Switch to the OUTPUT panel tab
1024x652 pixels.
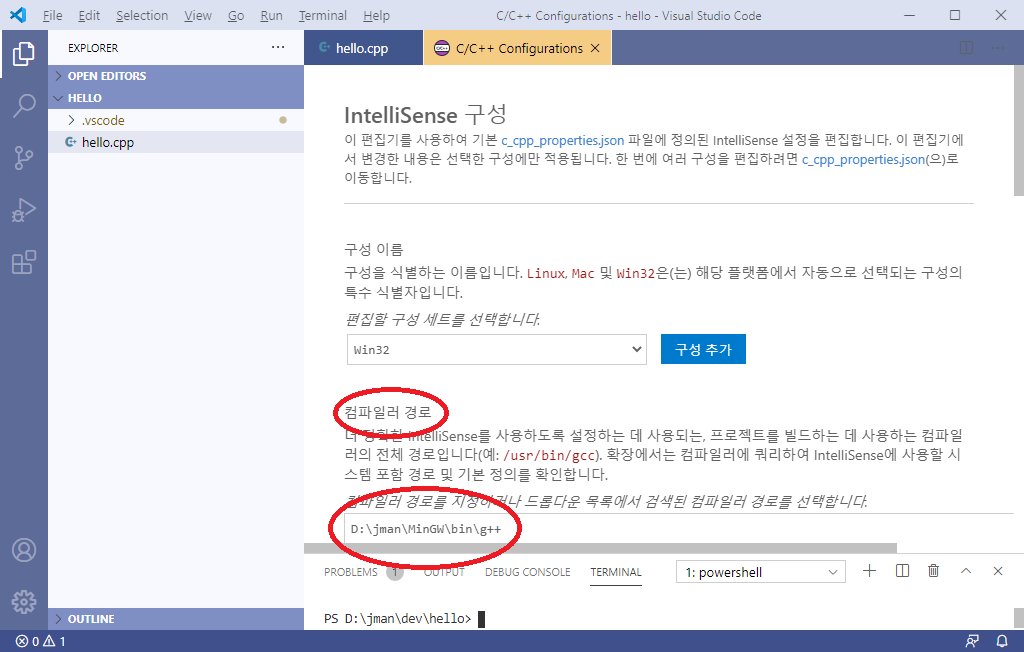tap(444, 572)
